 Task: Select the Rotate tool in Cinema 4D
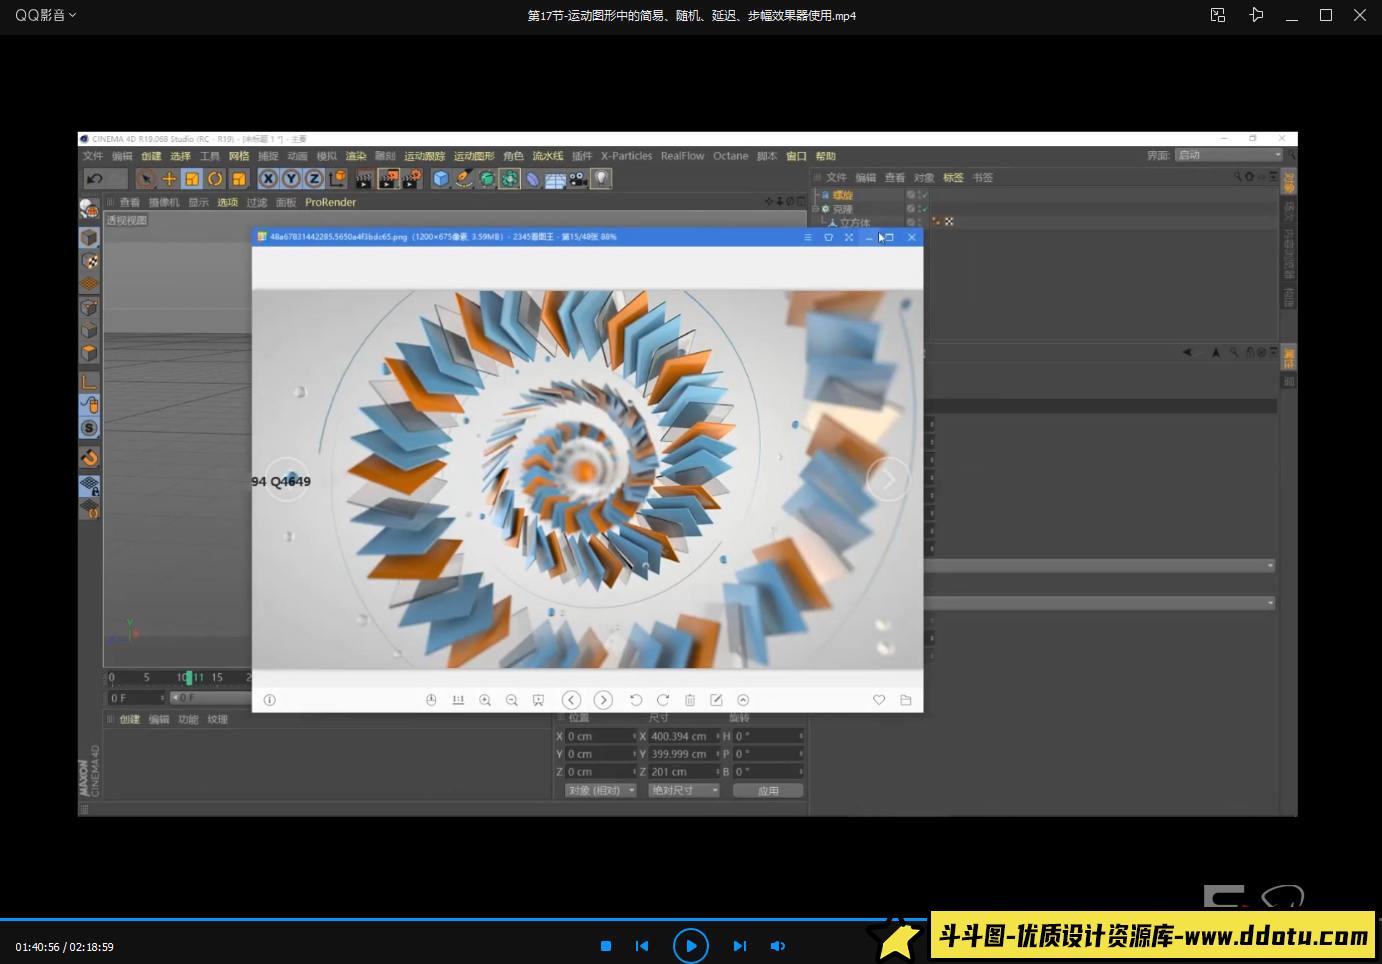coord(215,179)
